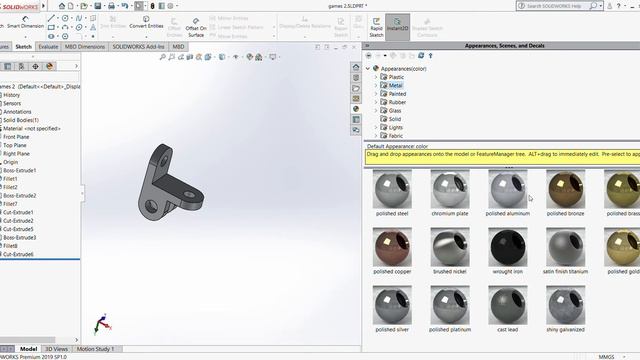Expand the Lights appearance folder
Viewport: 640px width, 360px height.
click(x=376, y=127)
